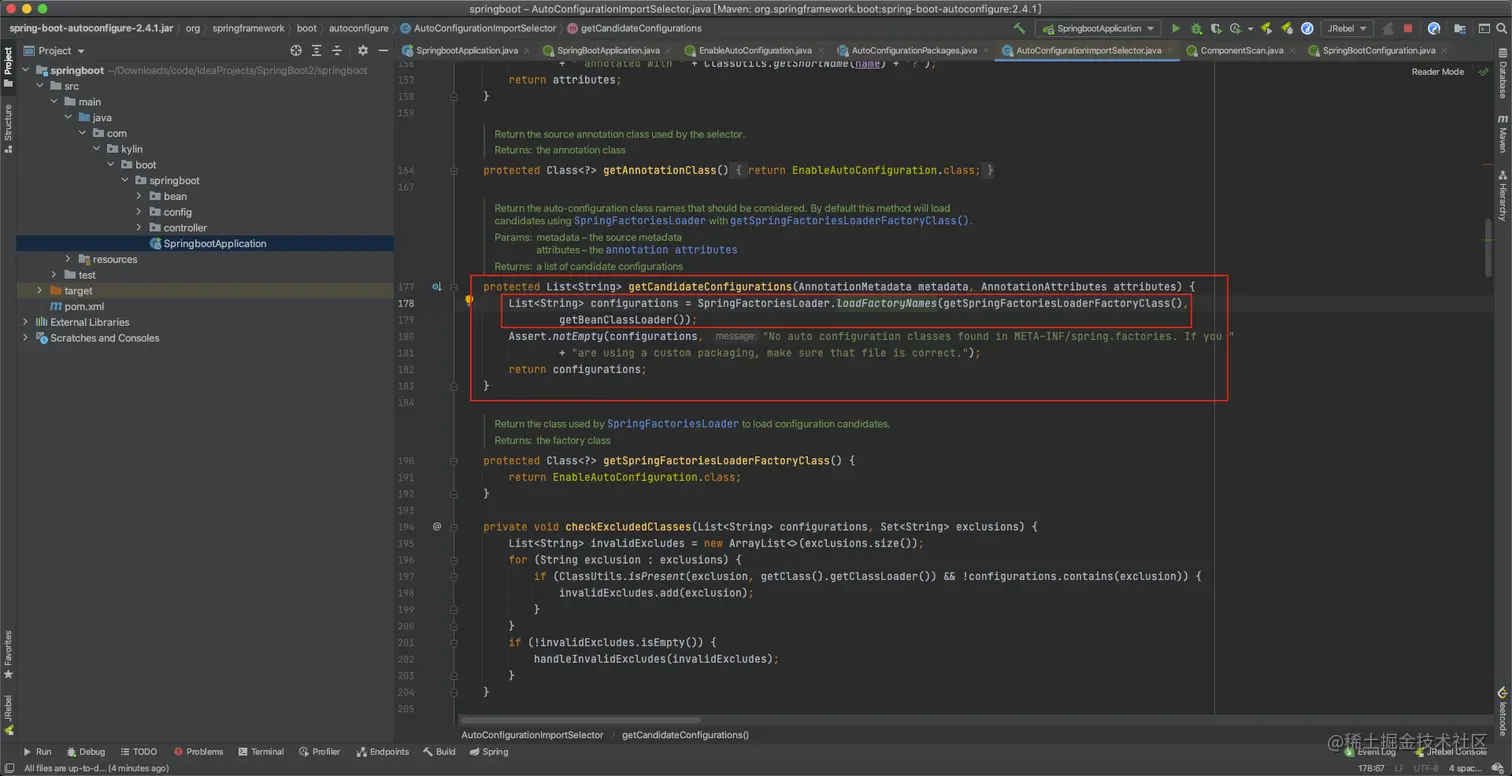
Task: Open the leetcode side tool window
Action: click(1502, 710)
